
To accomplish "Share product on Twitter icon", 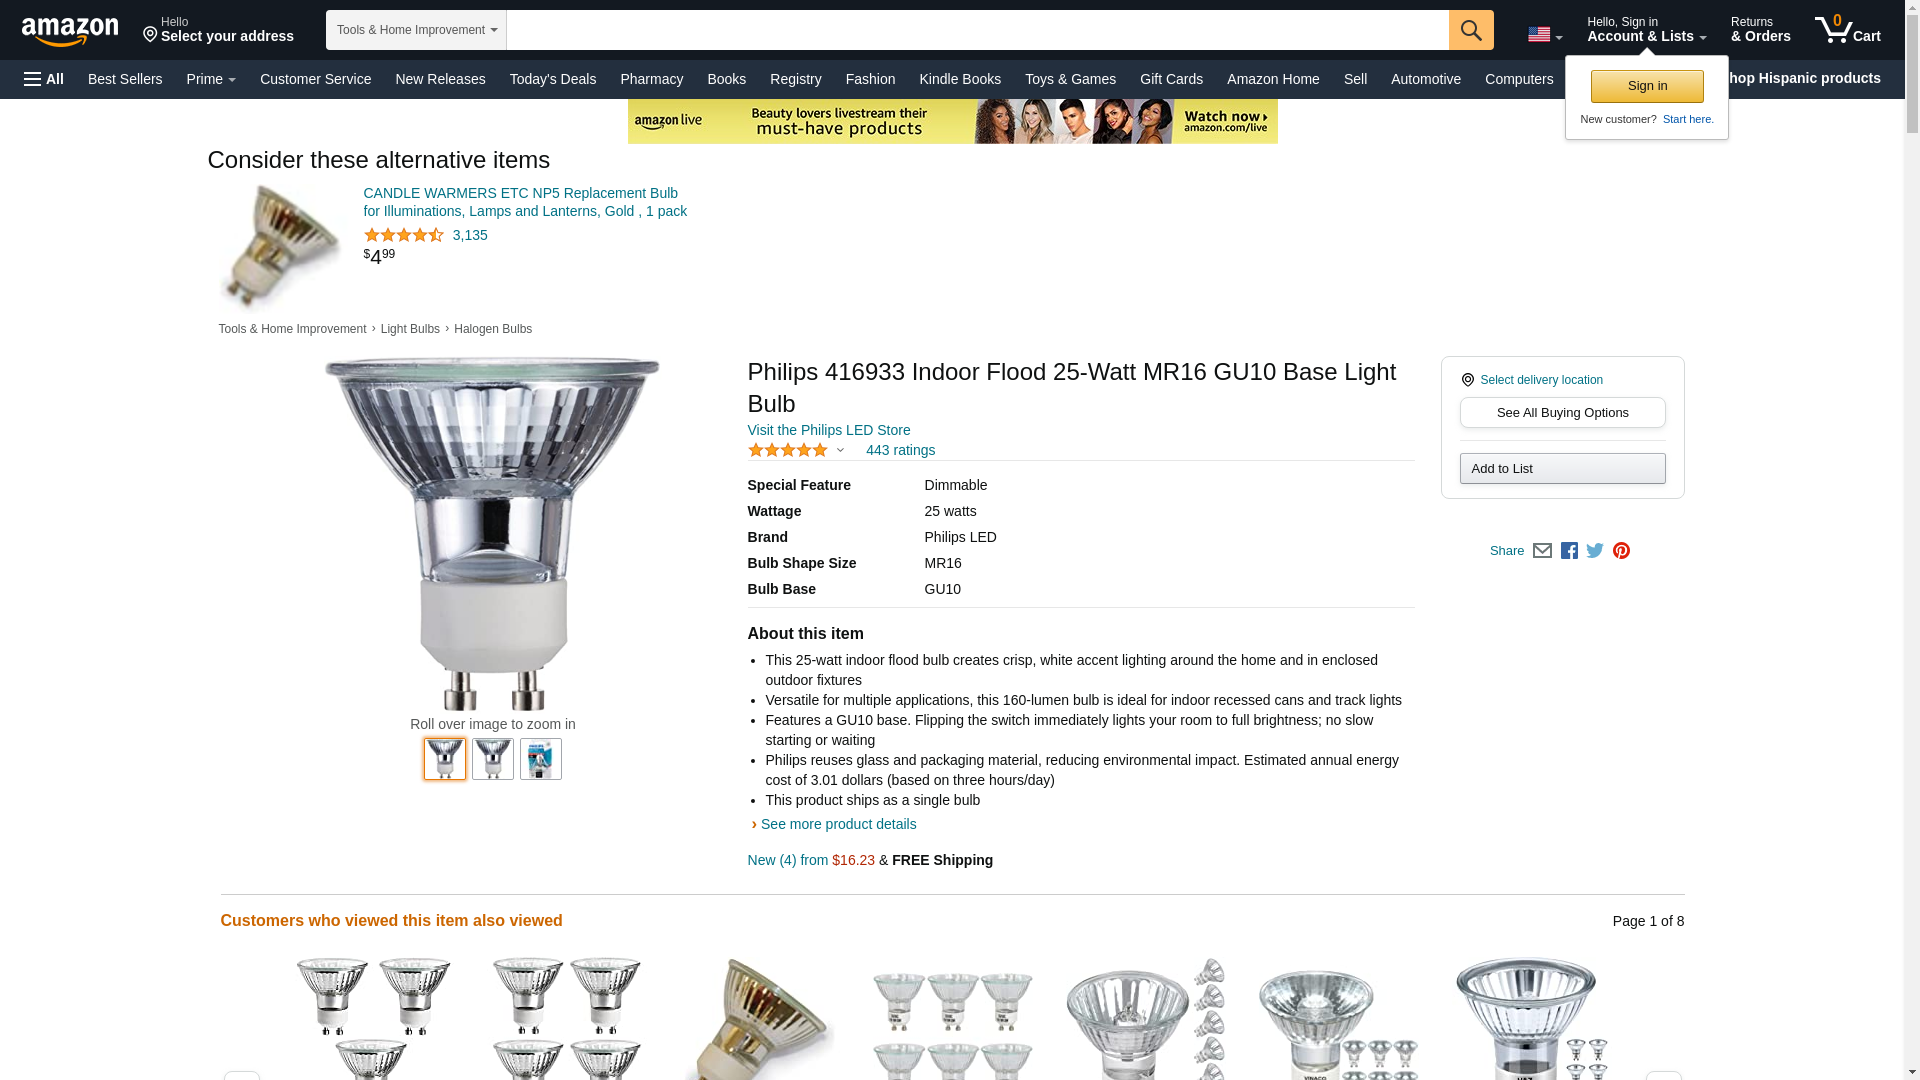I will (x=1595, y=551).
